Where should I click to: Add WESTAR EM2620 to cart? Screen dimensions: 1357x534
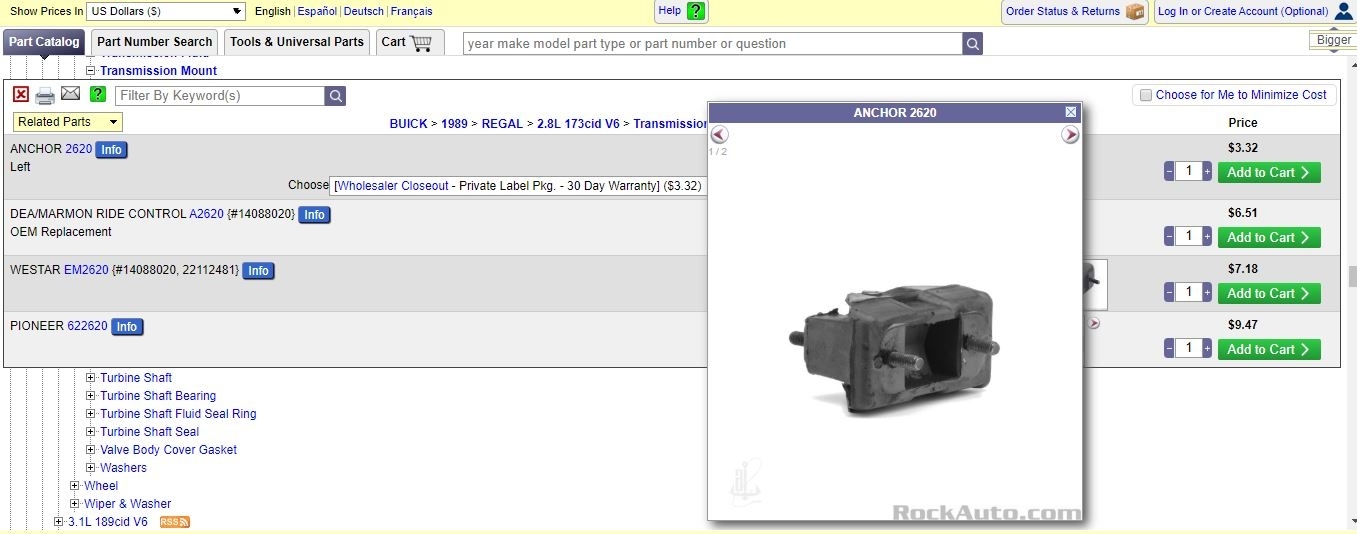pos(1269,293)
